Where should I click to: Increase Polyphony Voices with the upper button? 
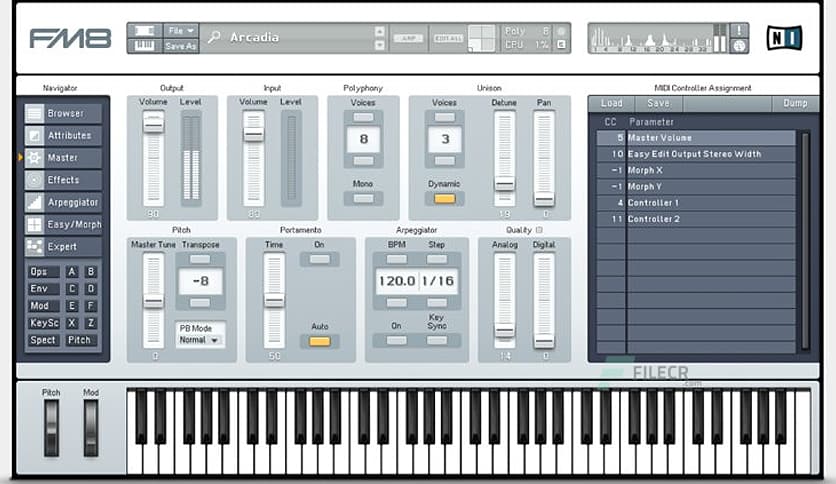coord(364,117)
